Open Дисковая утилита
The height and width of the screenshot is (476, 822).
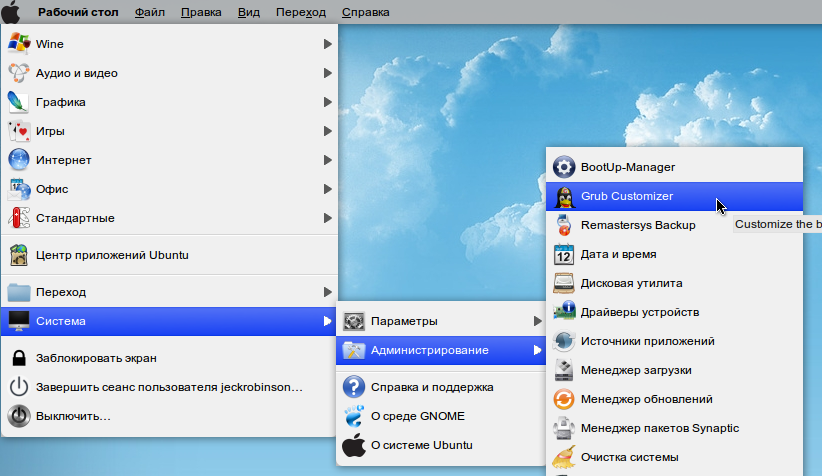click(x=674, y=283)
